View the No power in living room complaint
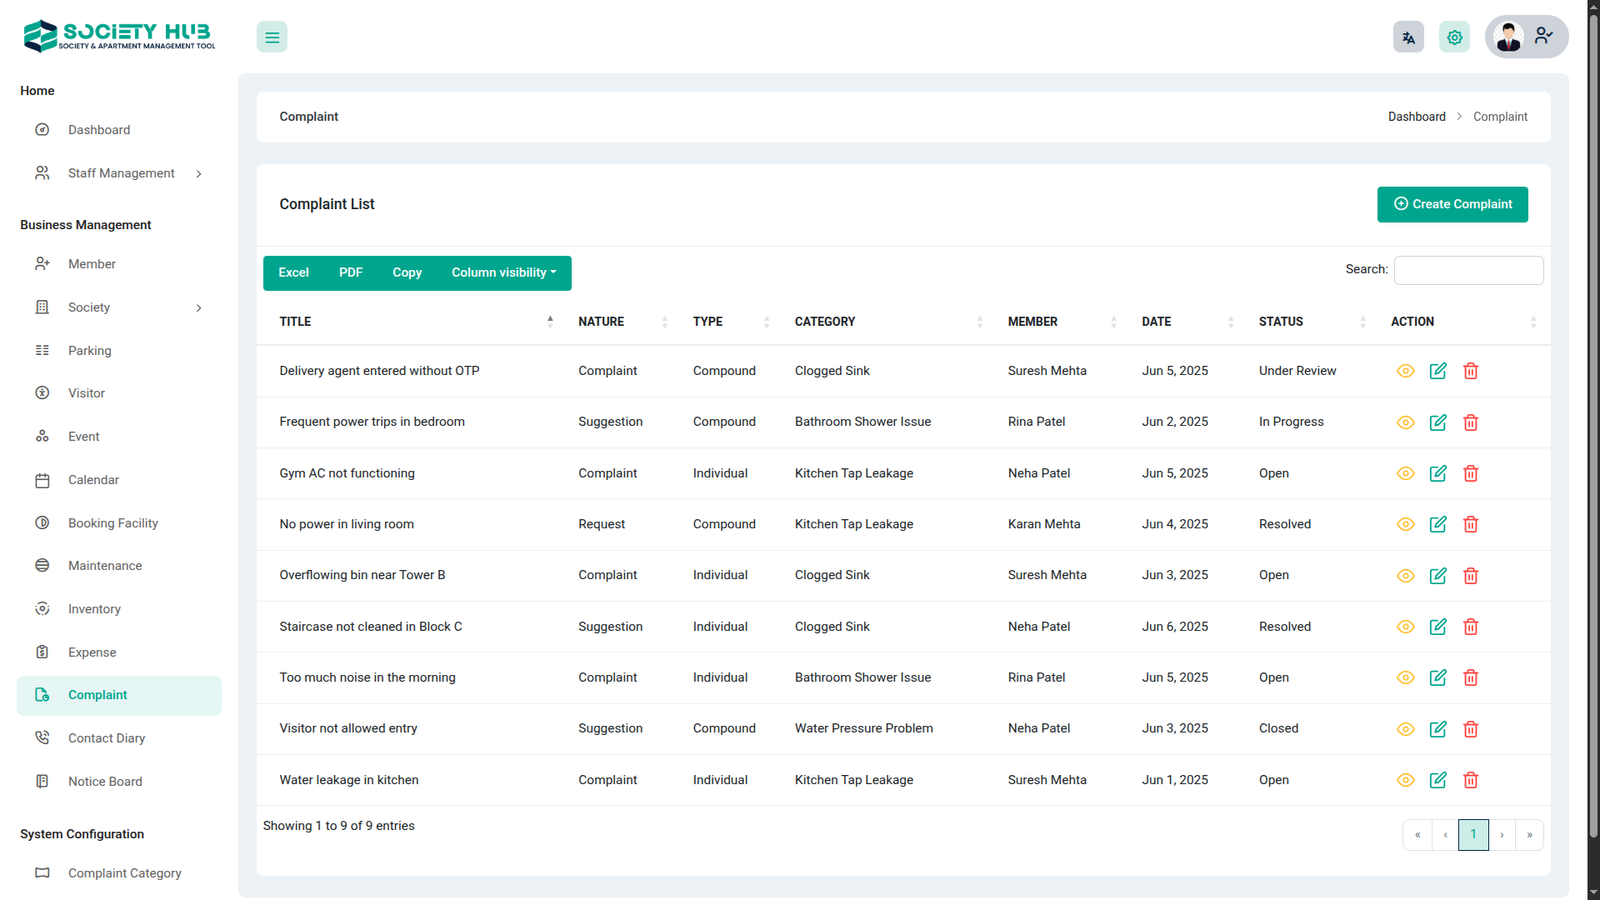 coord(1405,524)
